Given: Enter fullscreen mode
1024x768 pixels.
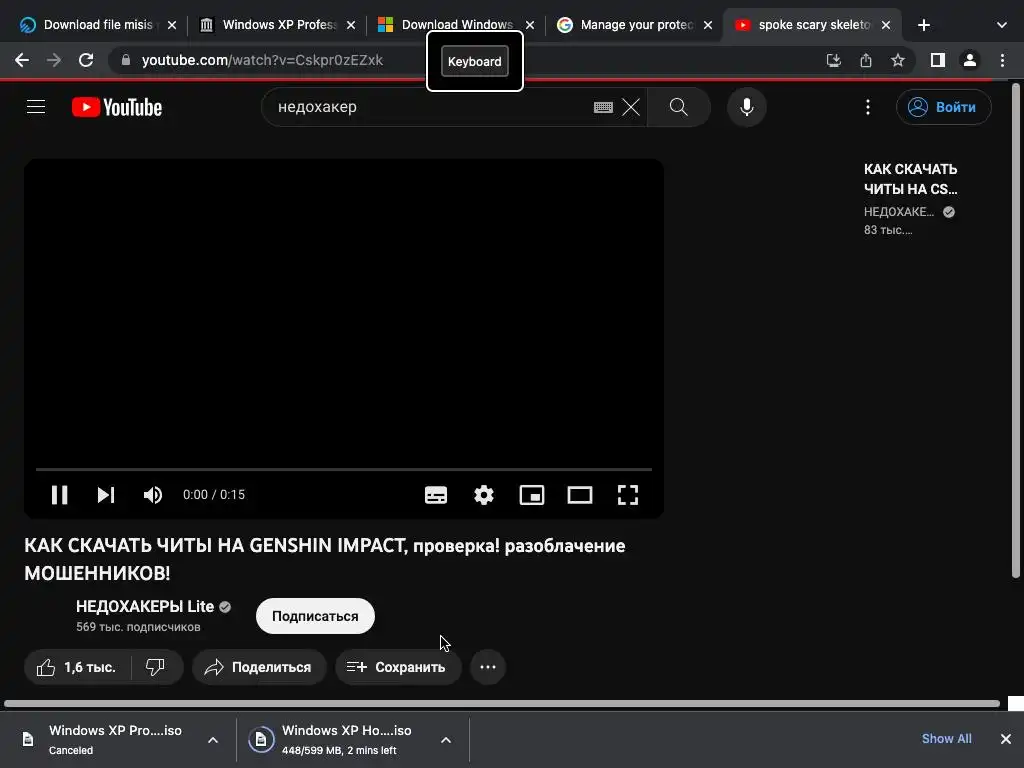Looking at the screenshot, I should pos(628,495).
